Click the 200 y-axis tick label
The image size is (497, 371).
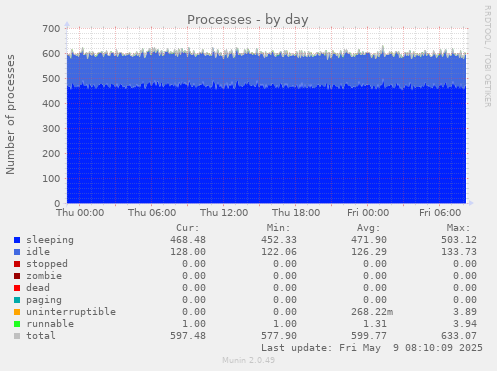(x=51, y=154)
